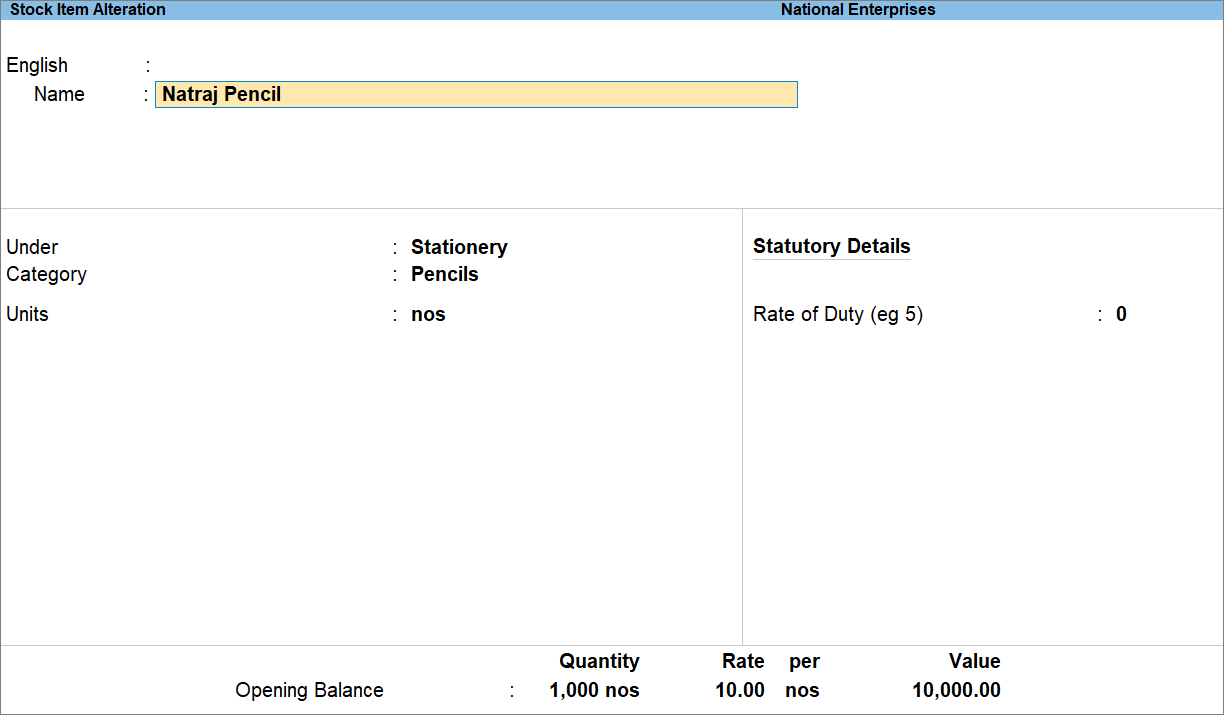Click the opening balance quantity 1,000 nos

tap(594, 690)
